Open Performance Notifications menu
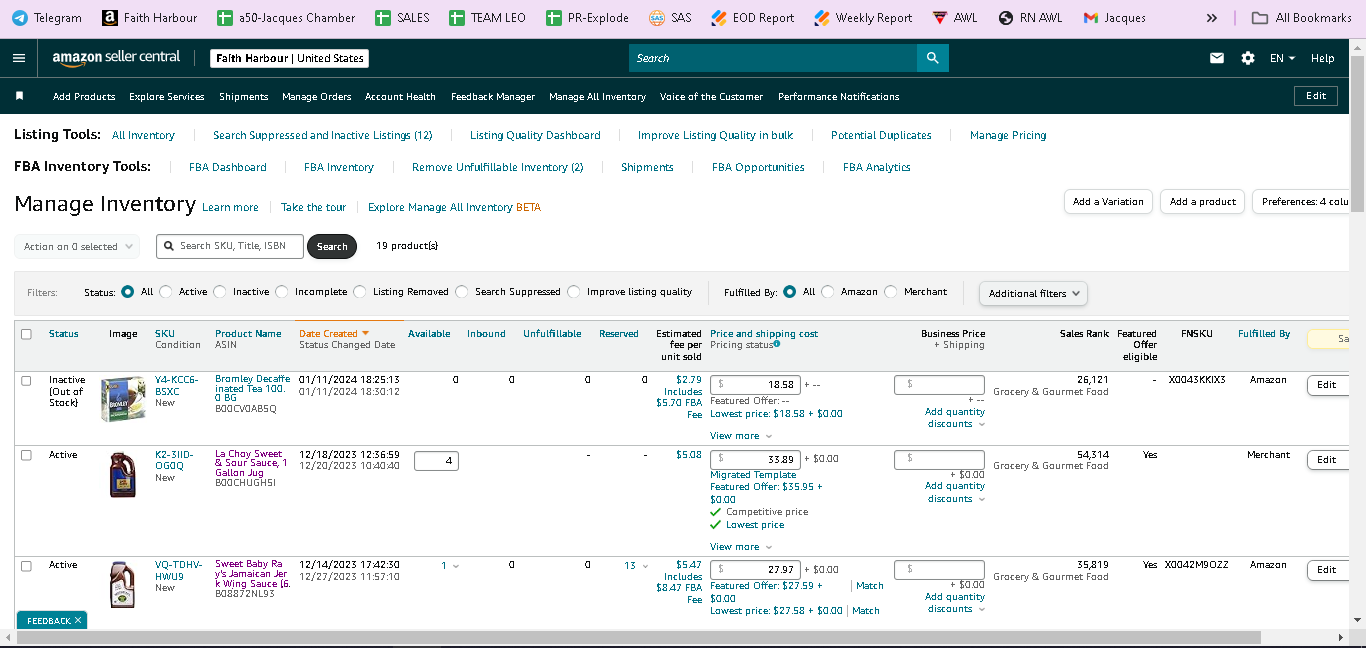The image size is (1366, 648). click(x=839, y=97)
